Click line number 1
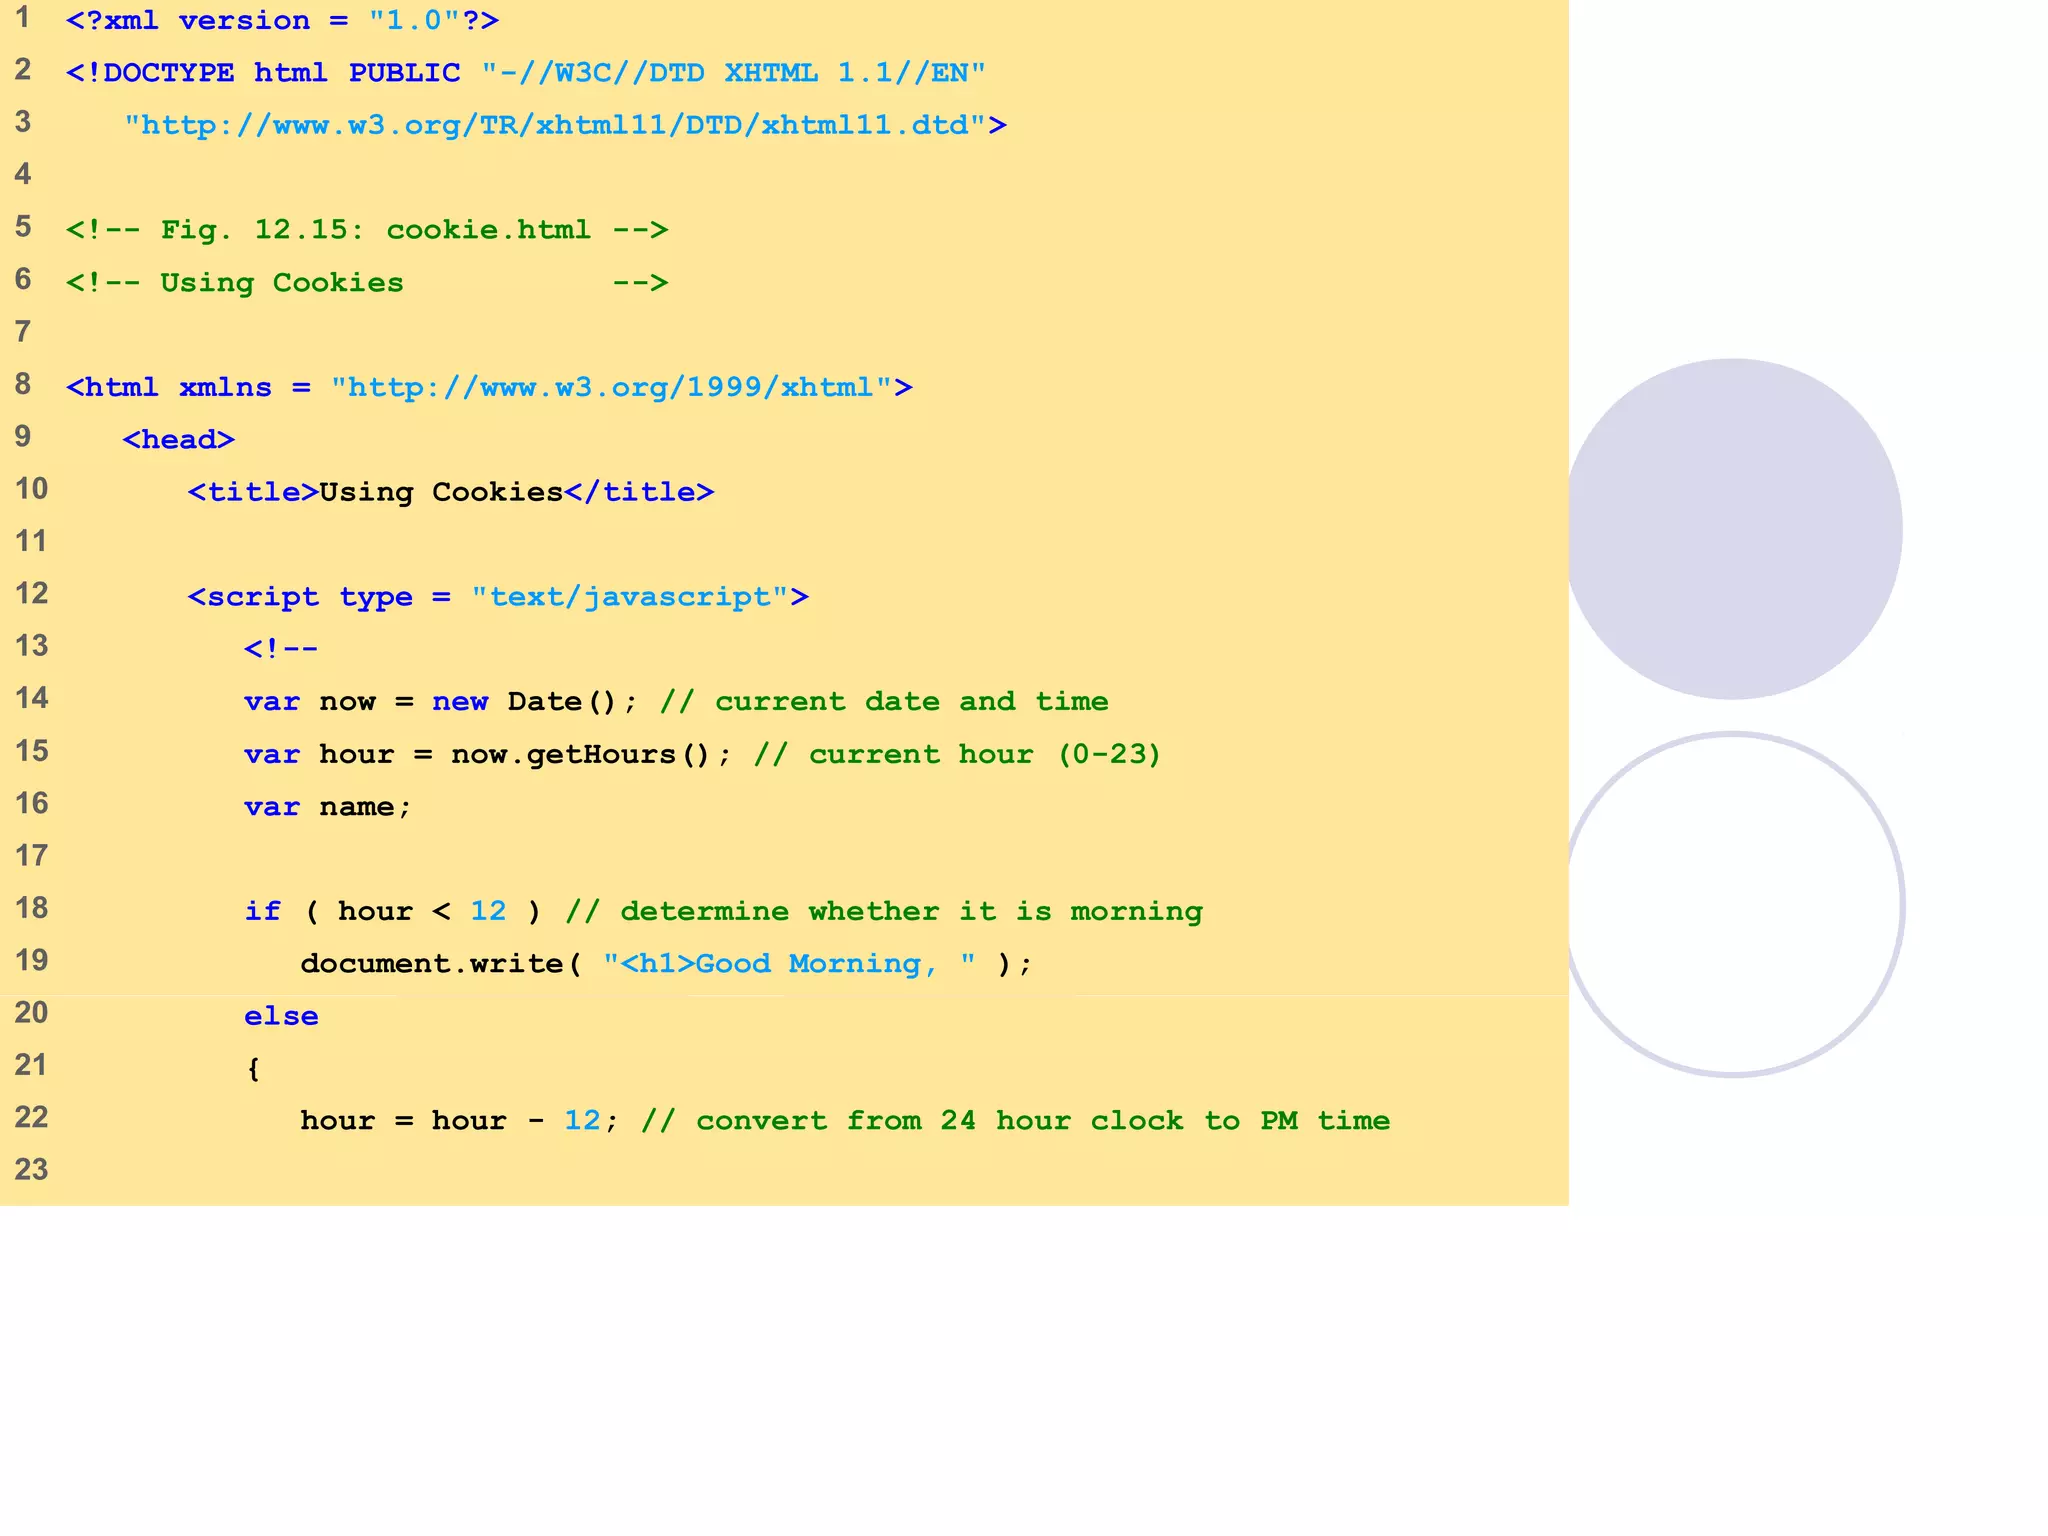 (x=22, y=18)
